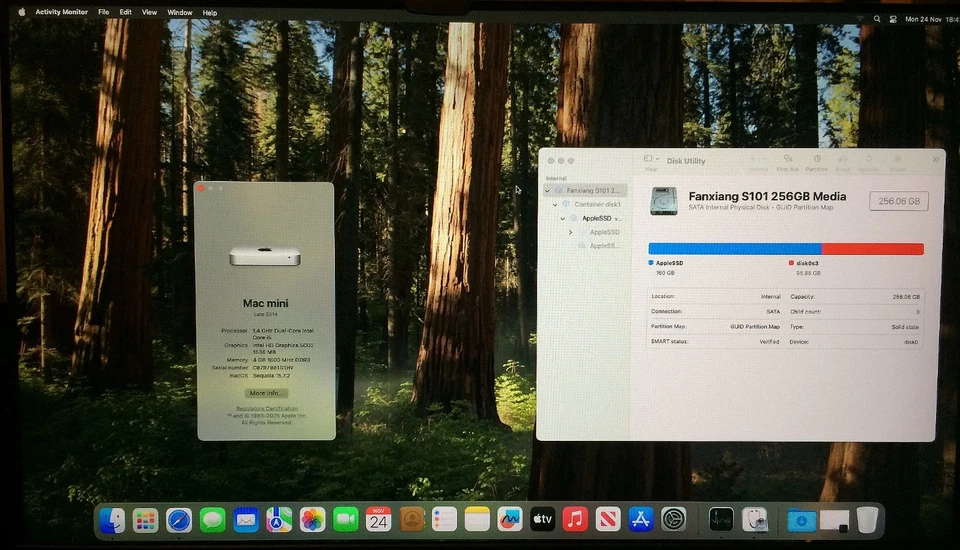Viewport: 960px width, 550px height.
Task: Click the Mac mini image in About window
Action: pos(265,256)
